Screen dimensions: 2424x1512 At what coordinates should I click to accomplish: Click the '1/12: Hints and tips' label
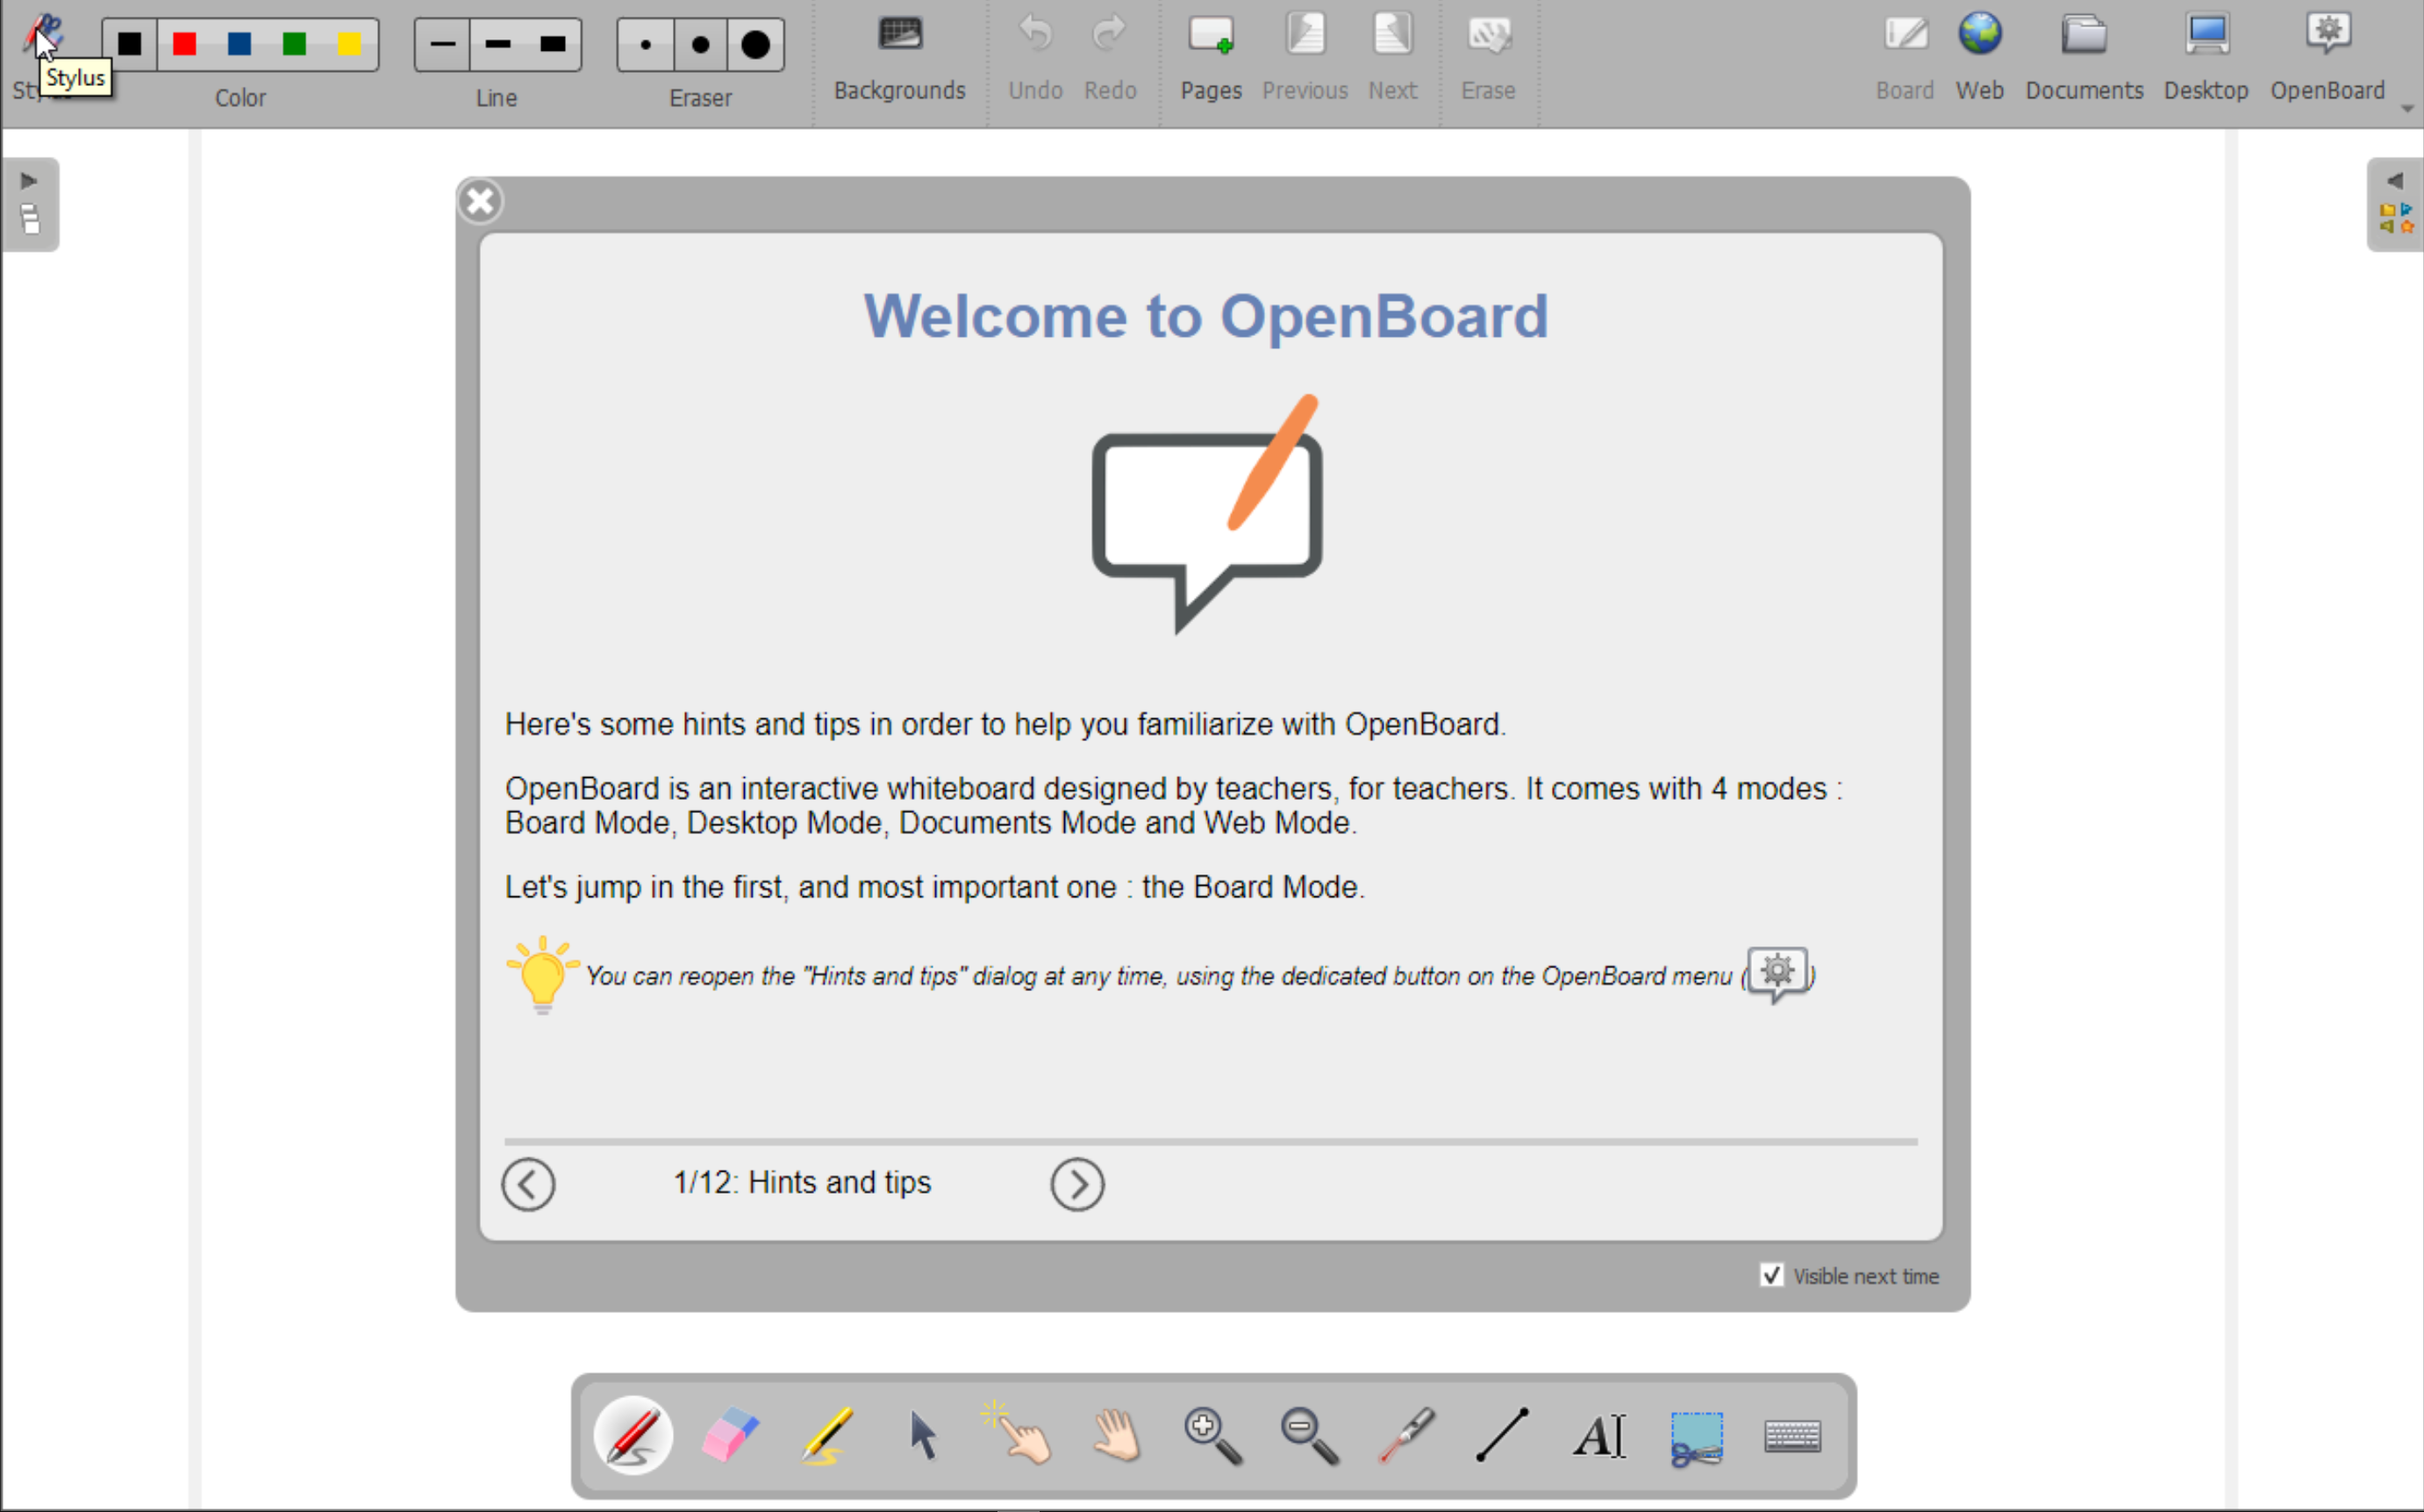click(x=802, y=1183)
